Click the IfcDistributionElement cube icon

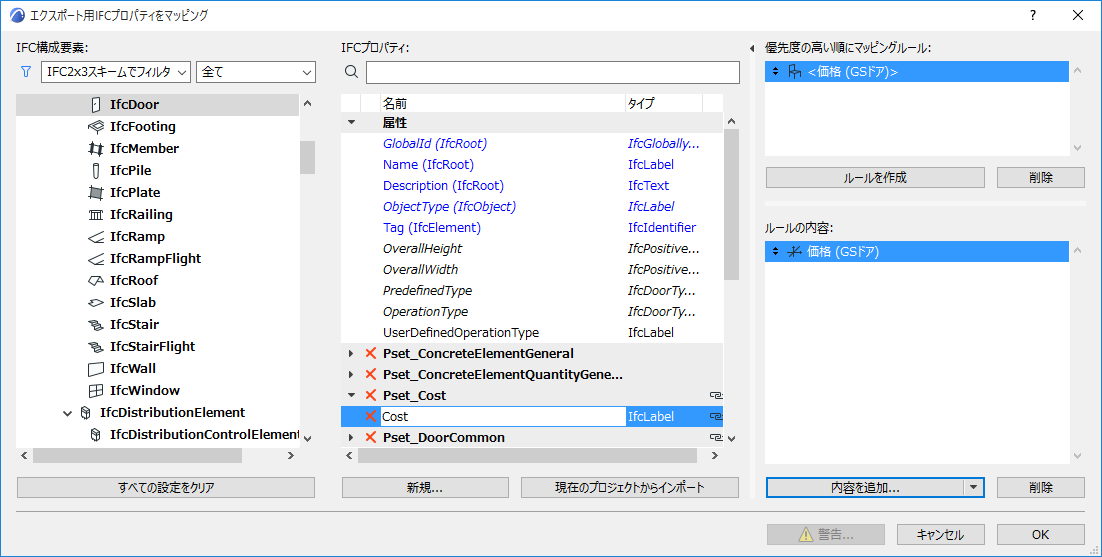point(86,413)
